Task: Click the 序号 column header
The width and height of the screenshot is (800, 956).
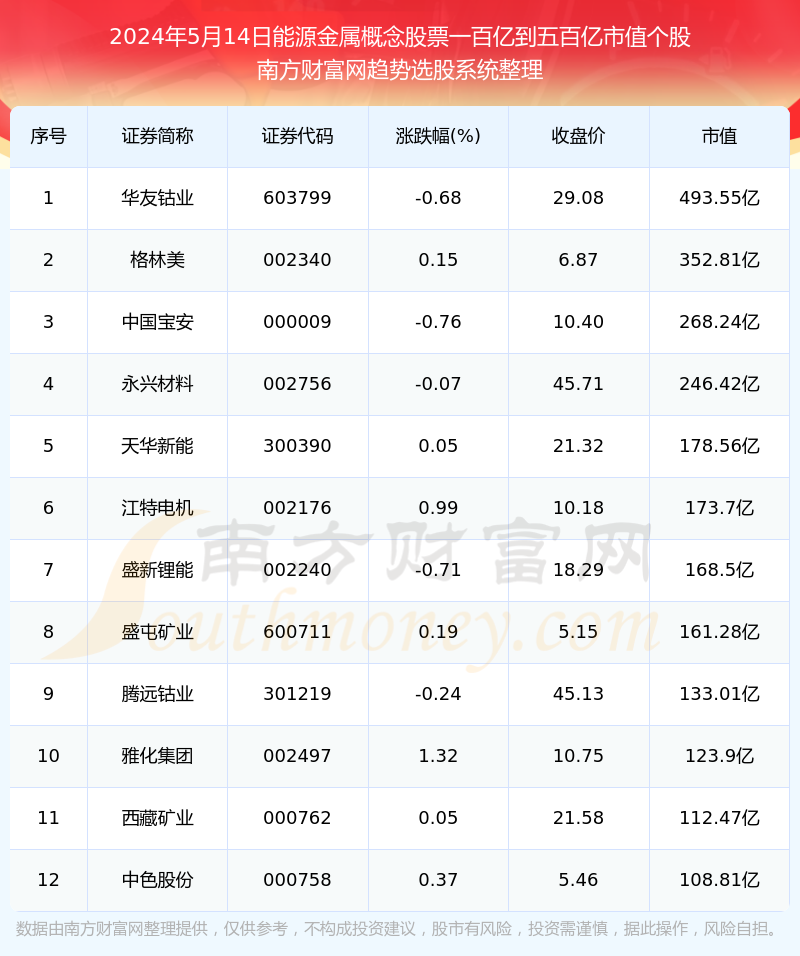Action: coord(48,136)
